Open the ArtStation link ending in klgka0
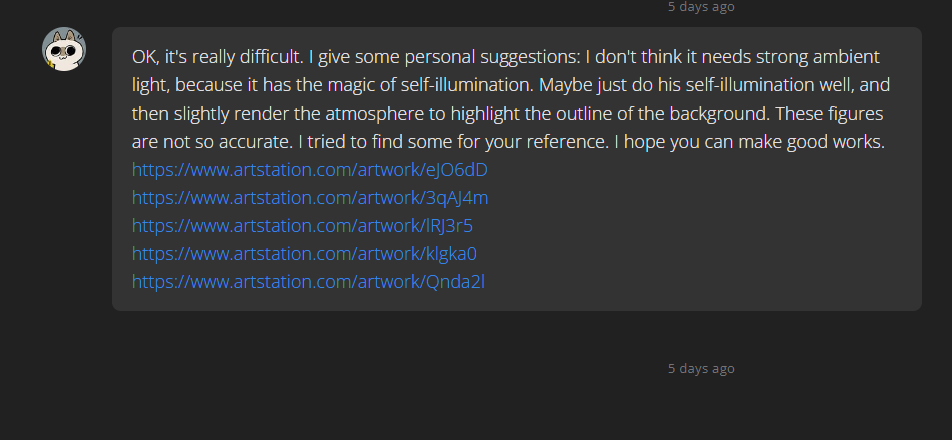This screenshot has height=440, width=952. point(304,253)
